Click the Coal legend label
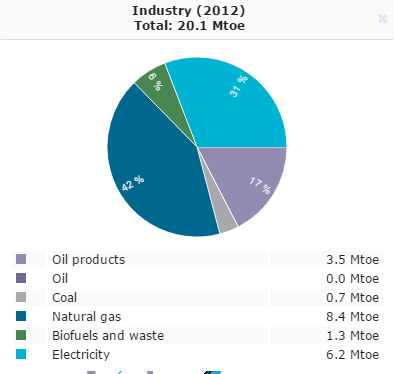The image size is (394, 374). 65,297
